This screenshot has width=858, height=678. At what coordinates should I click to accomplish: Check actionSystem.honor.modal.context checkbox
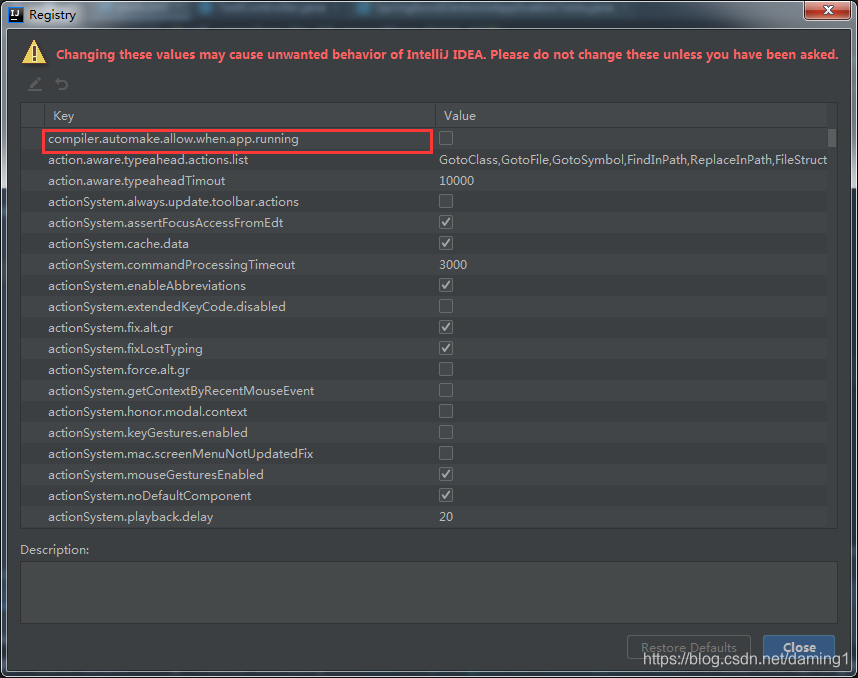(446, 411)
